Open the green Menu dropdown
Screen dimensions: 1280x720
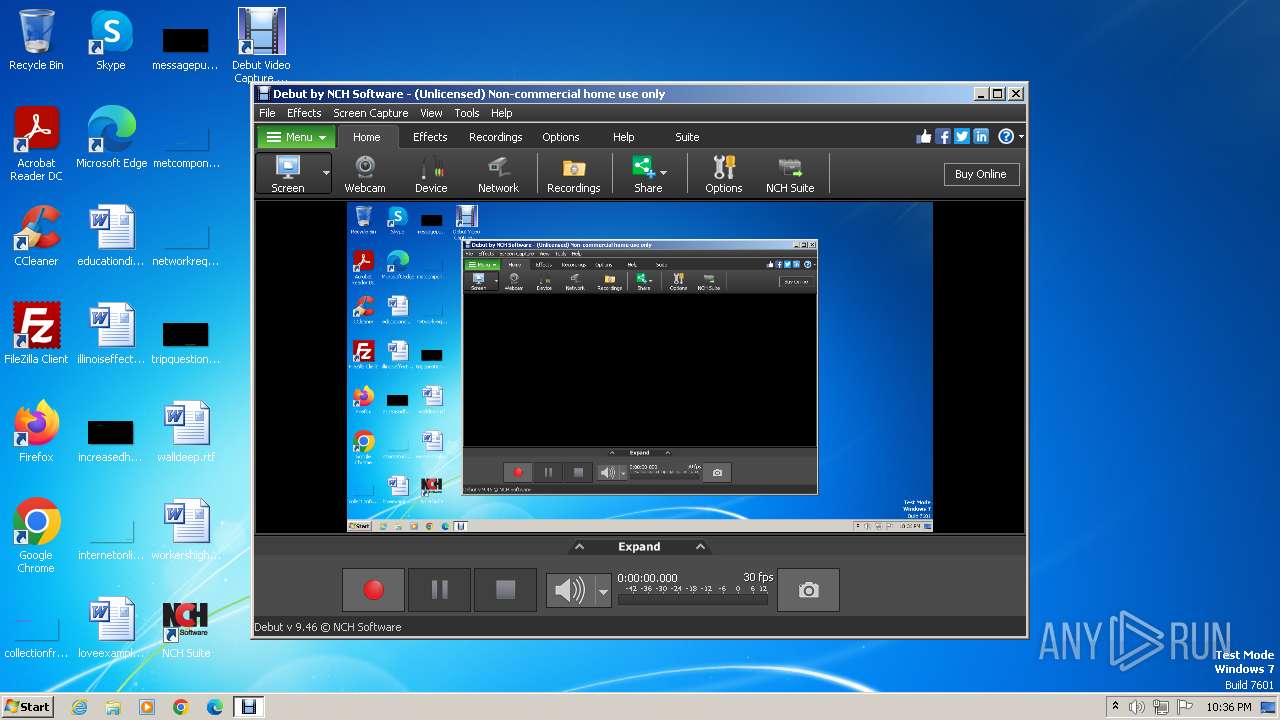click(296, 137)
